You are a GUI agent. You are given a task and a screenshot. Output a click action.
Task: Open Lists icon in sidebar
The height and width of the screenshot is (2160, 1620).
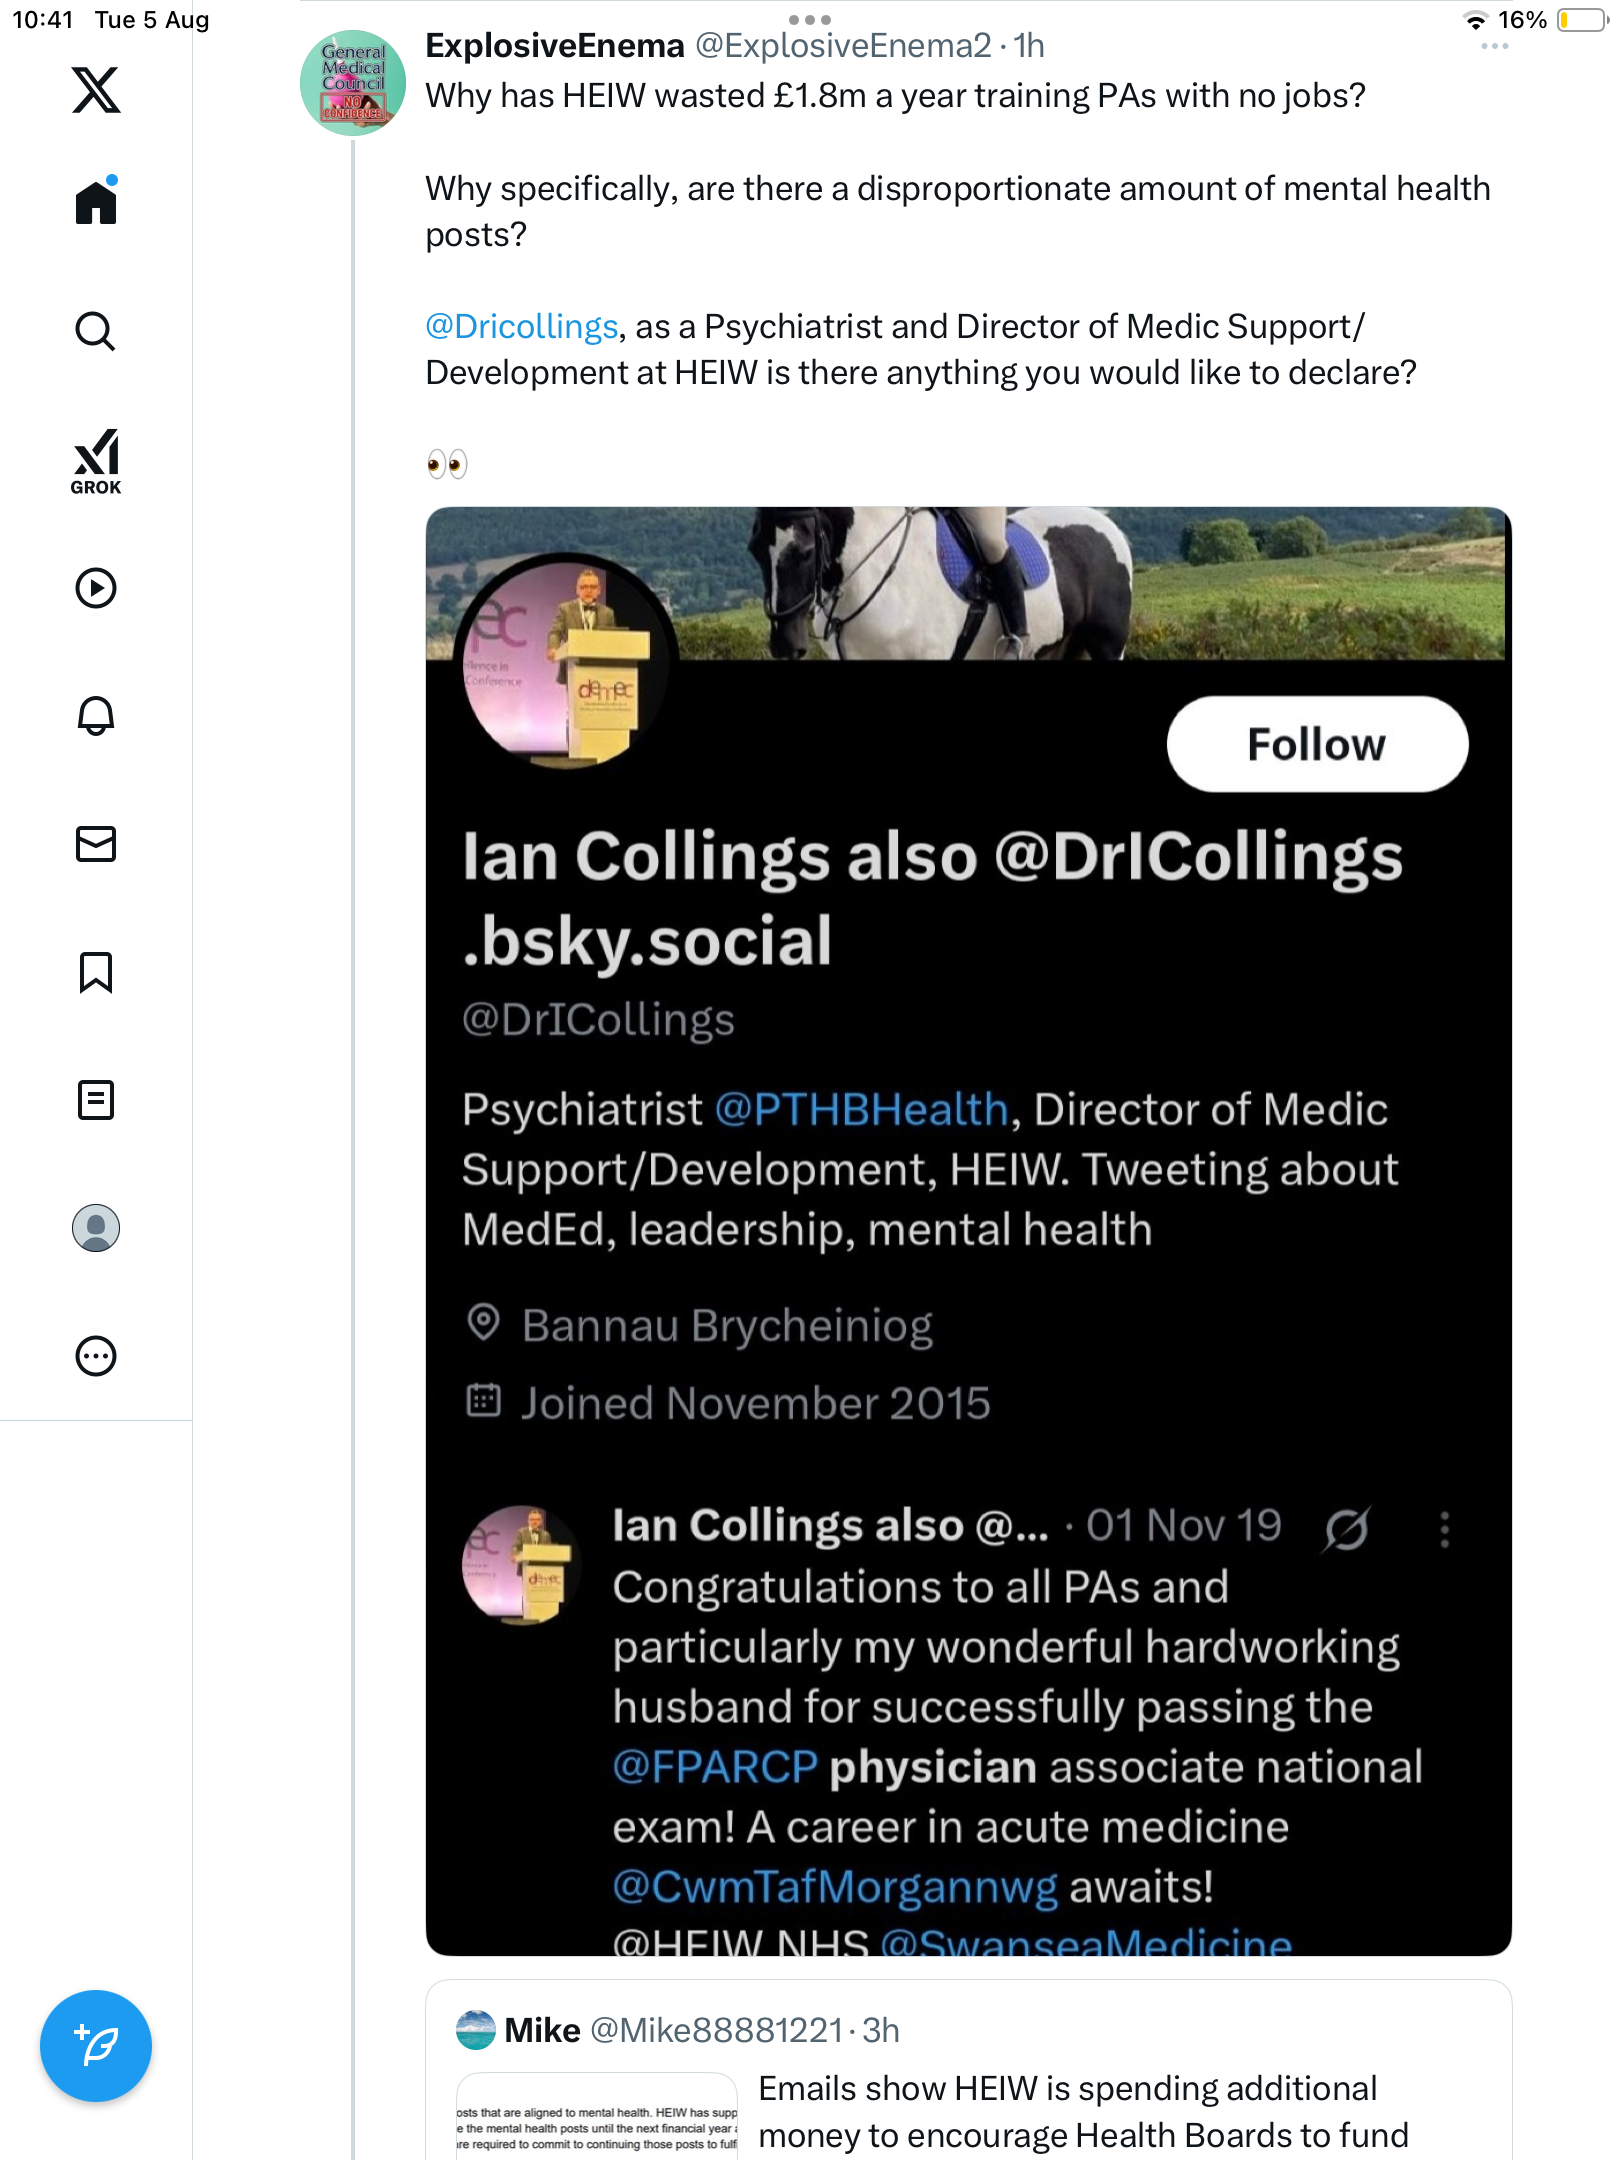[96, 1100]
